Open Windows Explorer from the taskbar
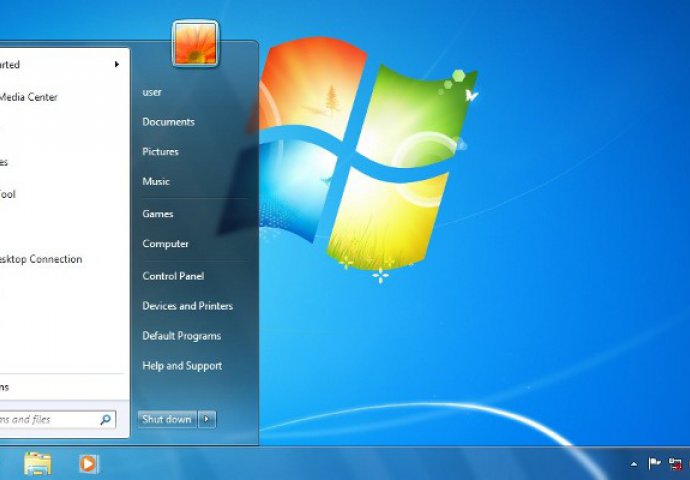The height and width of the screenshot is (480, 690). [38, 464]
